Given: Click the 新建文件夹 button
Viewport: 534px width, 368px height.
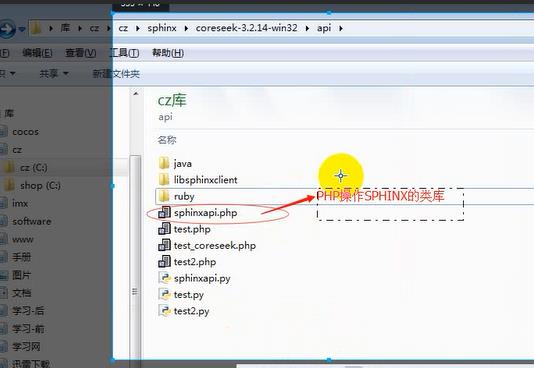Looking at the screenshot, I should [x=116, y=74].
